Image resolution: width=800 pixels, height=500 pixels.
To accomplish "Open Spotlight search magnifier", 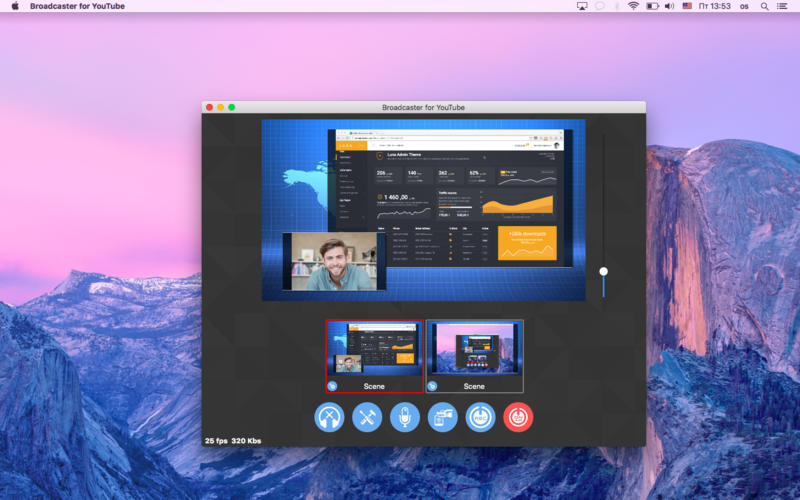I will pos(764,6).
